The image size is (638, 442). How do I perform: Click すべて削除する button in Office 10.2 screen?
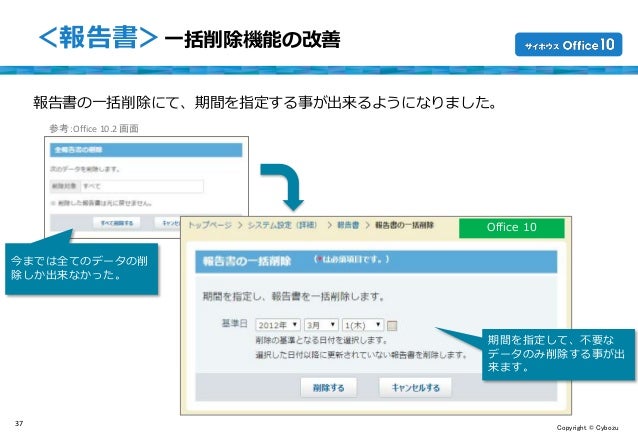pyautogui.click(x=117, y=223)
